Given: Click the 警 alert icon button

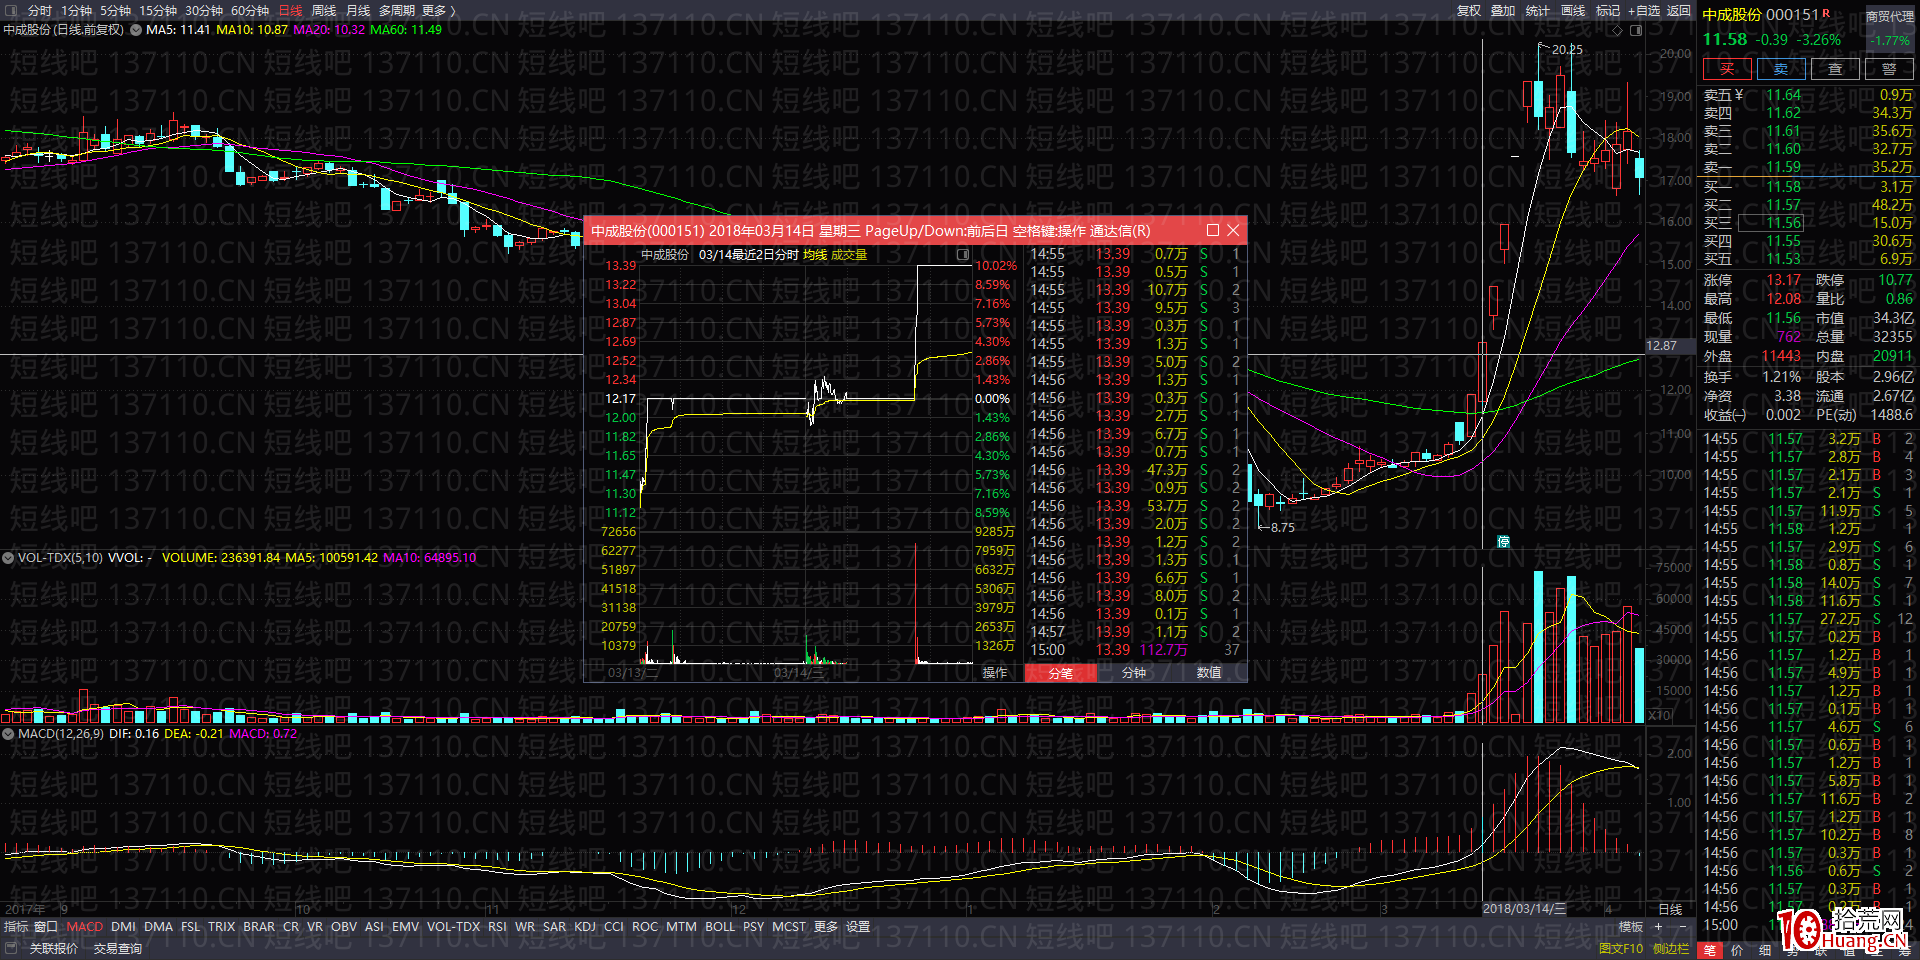Looking at the screenshot, I should pyautogui.click(x=1888, y=68).
